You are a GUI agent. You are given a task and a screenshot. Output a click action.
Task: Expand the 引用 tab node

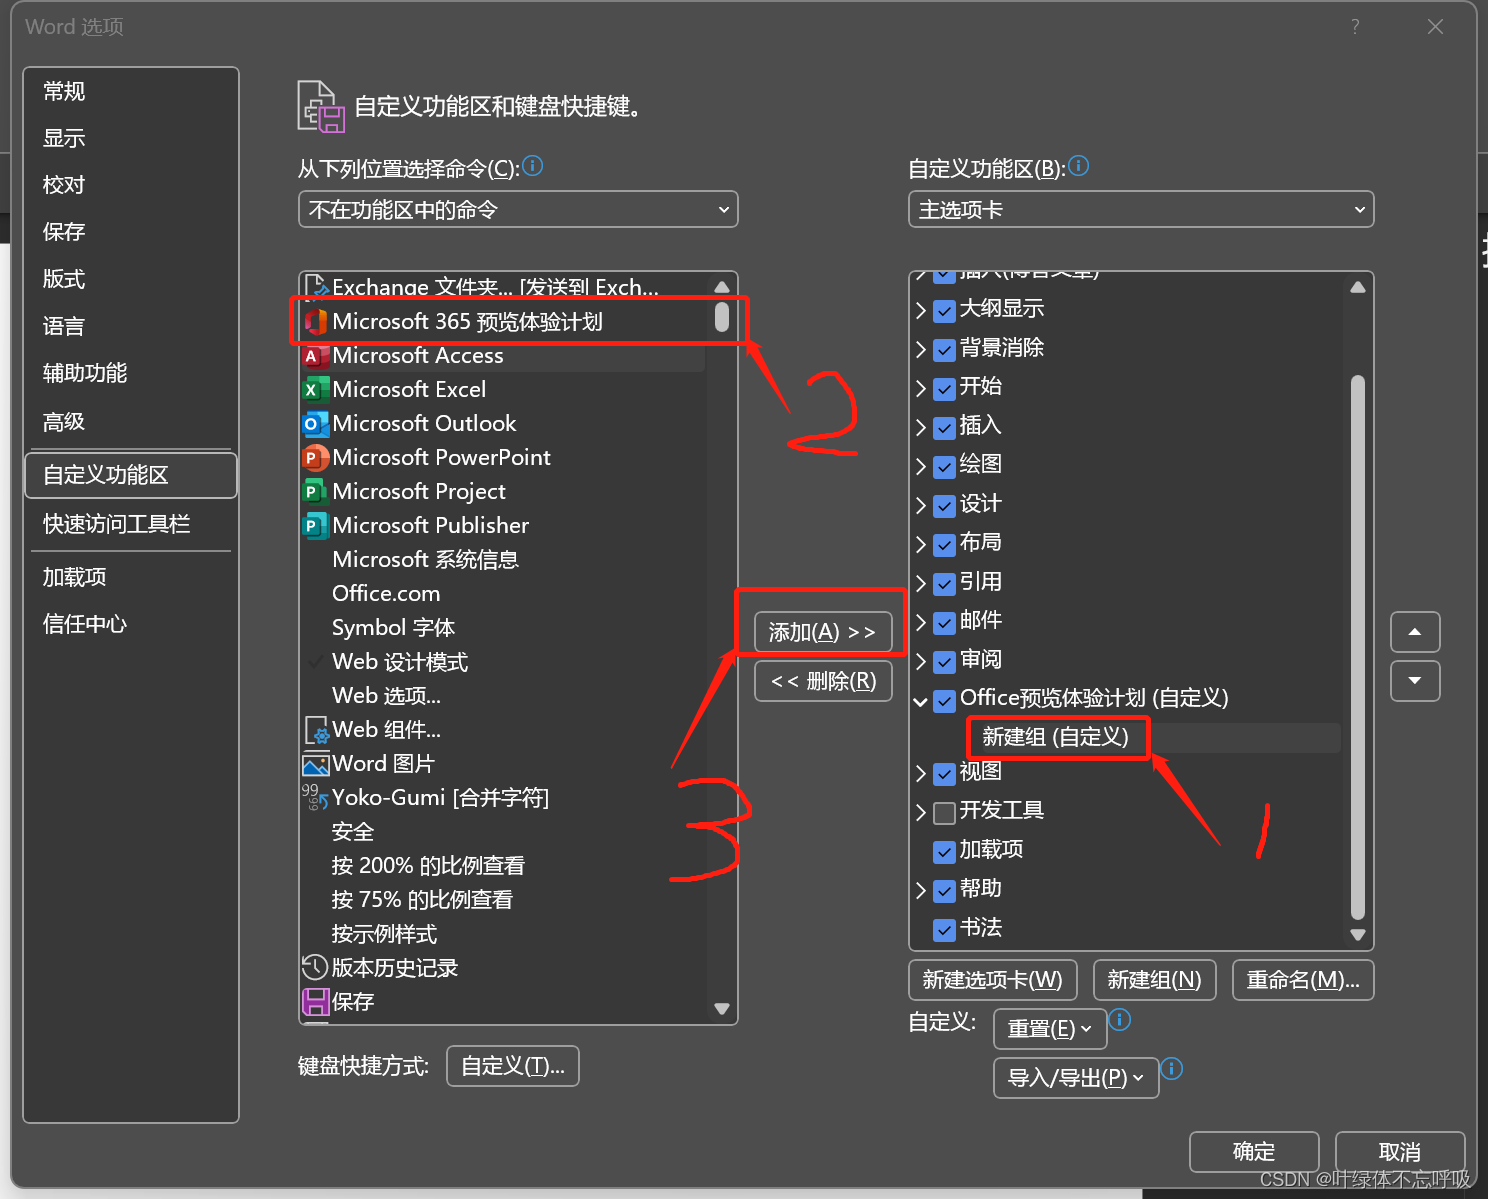[x=921, y=584]
